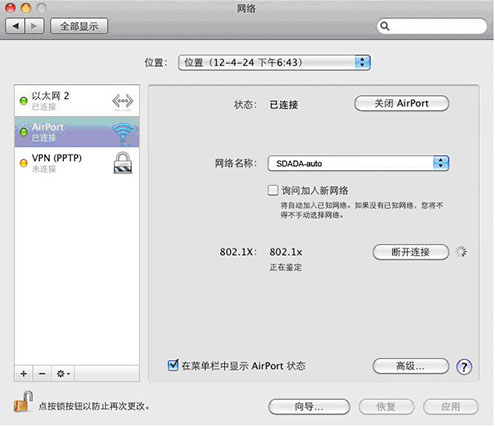
Task: Click the AirPort Wi-Fi signal icon
Action: click(123, 133)
